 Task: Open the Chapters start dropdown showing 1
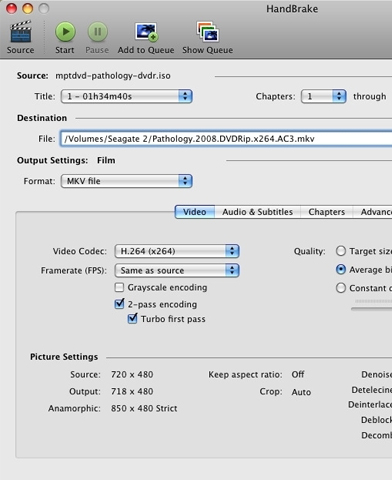tap(323, 97)
